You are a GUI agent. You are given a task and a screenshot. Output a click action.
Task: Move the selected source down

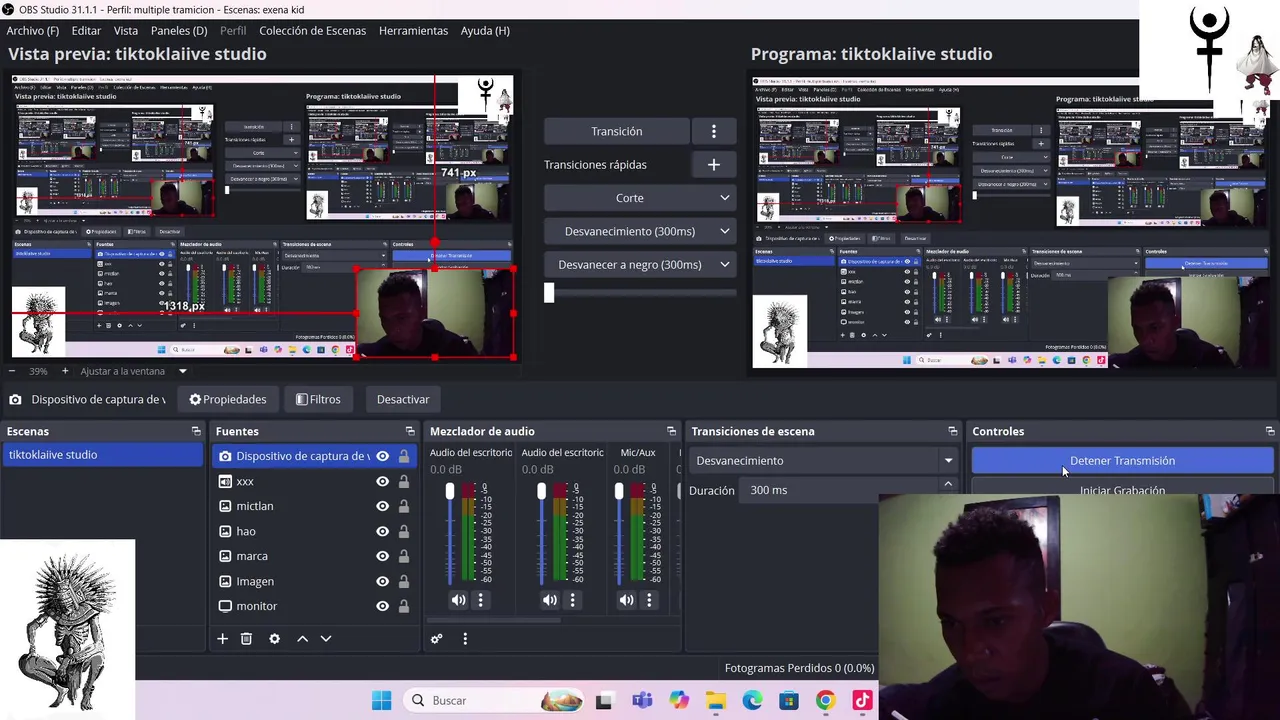pos(326,638)
